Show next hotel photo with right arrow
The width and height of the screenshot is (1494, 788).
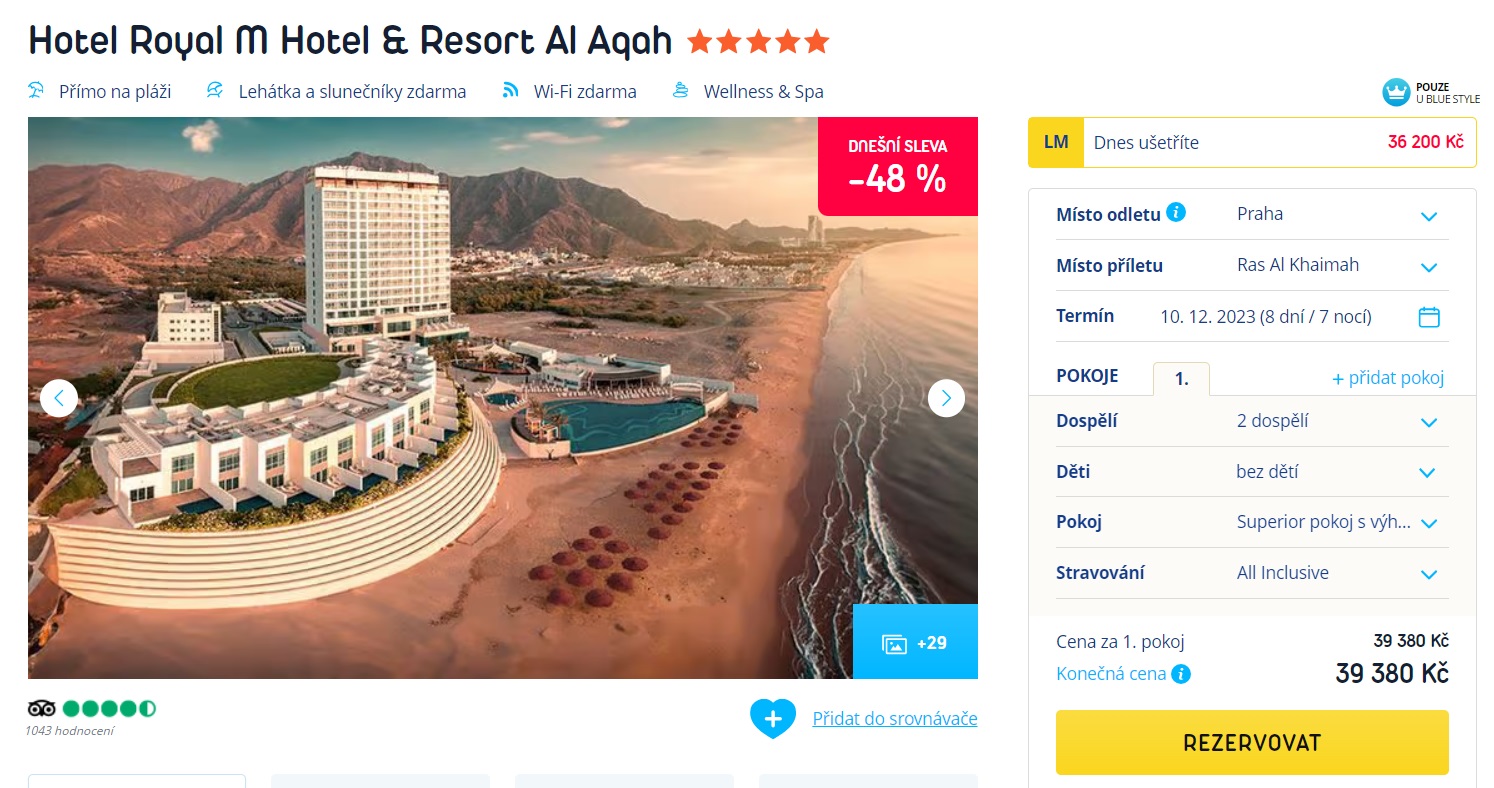point(946,398)
